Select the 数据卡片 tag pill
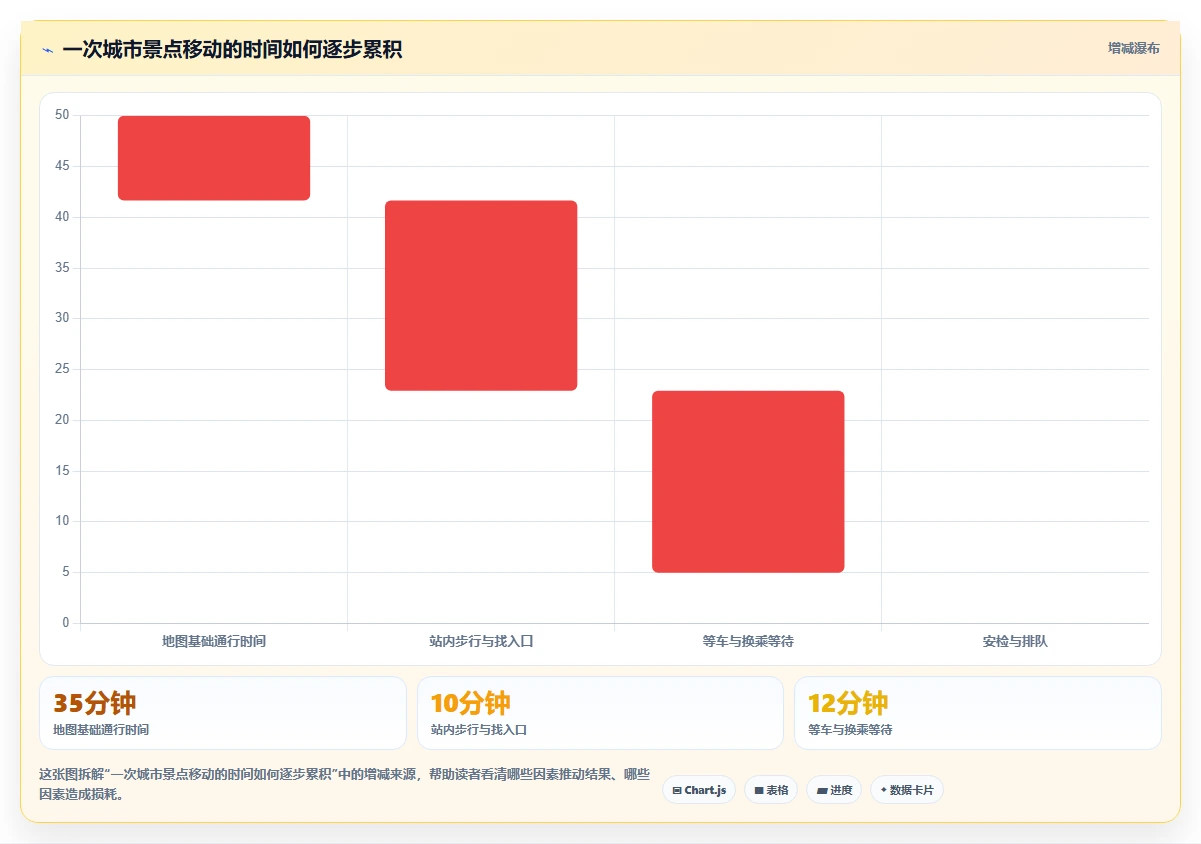Viewport: 1201px width, 844px height. coord(907,790)
